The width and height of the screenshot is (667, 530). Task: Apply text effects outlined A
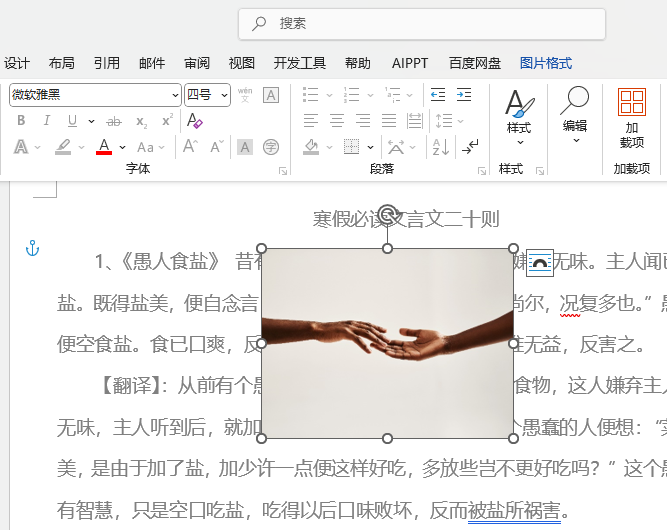click(x=21, y=147)
